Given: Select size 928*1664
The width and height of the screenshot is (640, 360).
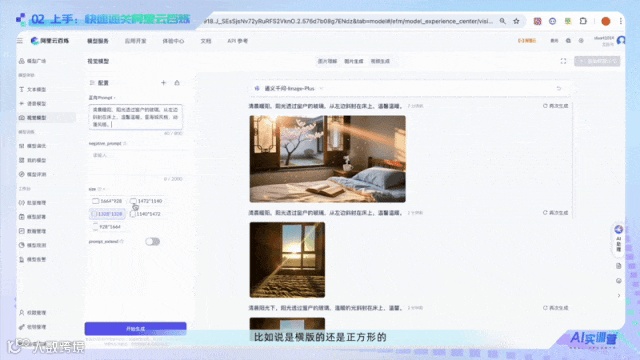Looking at the screenshot, I should point(107,227).
